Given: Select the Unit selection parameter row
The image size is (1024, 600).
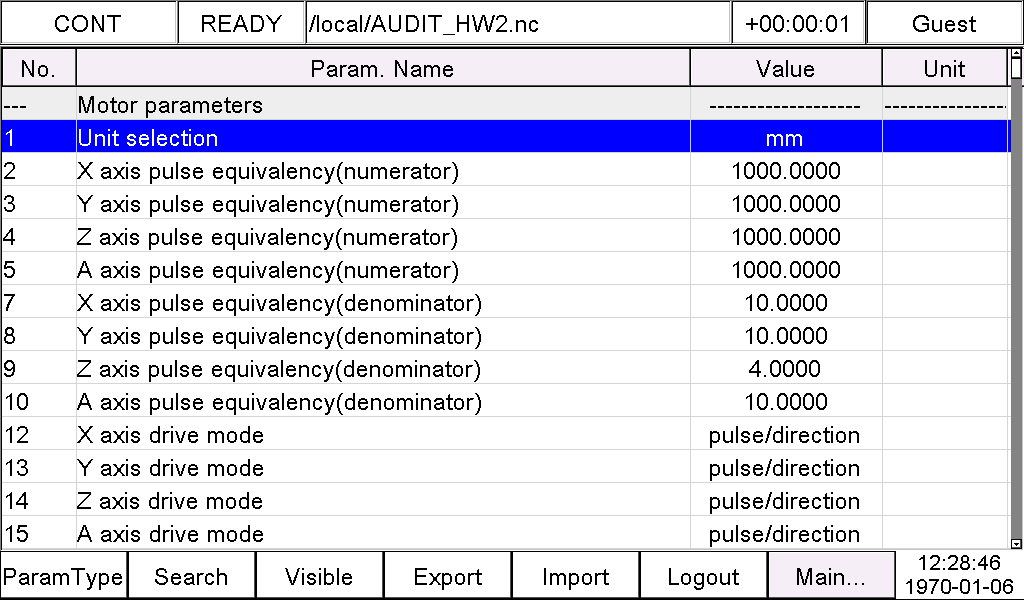Looking at the screenshot, I should coord(506,137).
